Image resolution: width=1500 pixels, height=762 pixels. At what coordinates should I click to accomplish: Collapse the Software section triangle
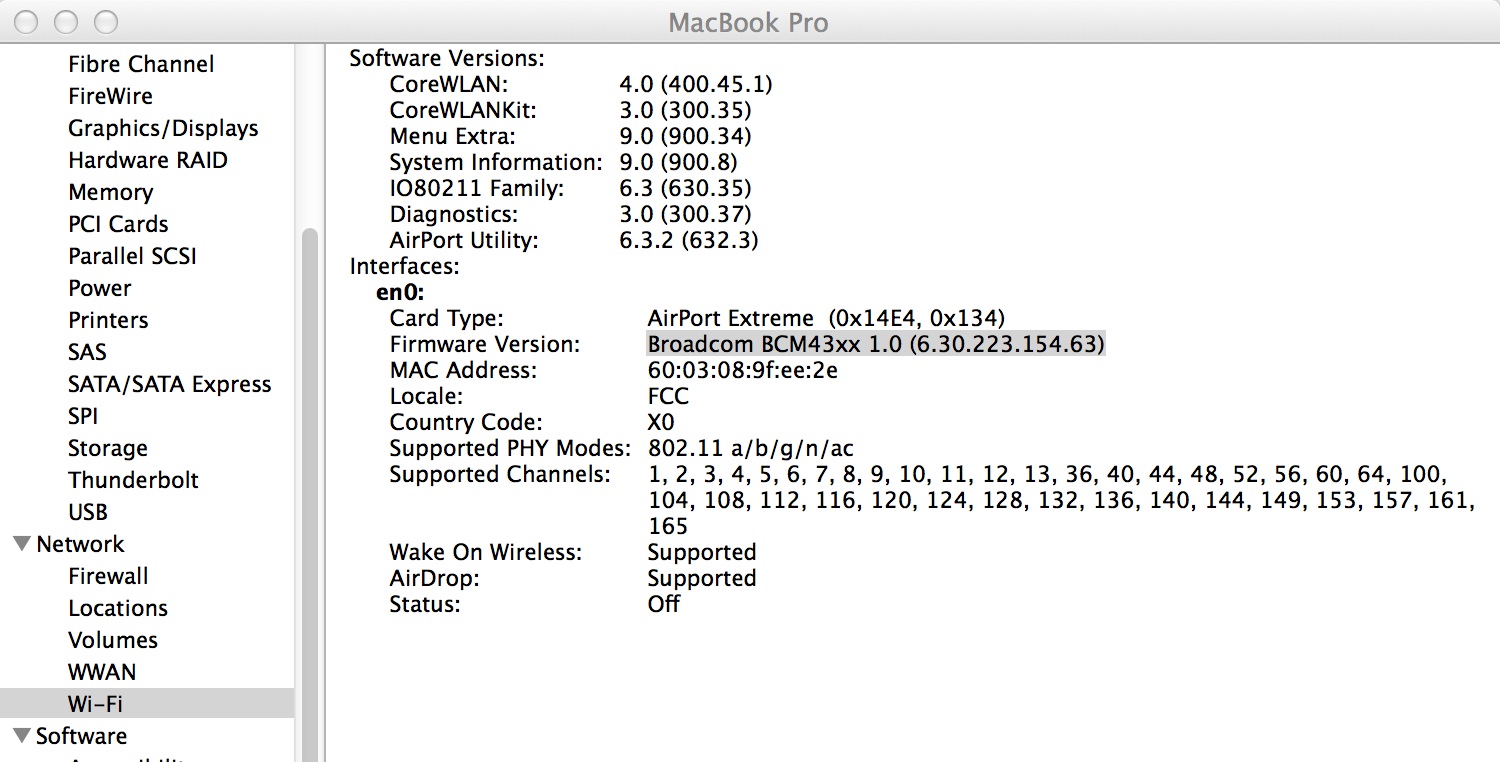[x=20, y=737]
